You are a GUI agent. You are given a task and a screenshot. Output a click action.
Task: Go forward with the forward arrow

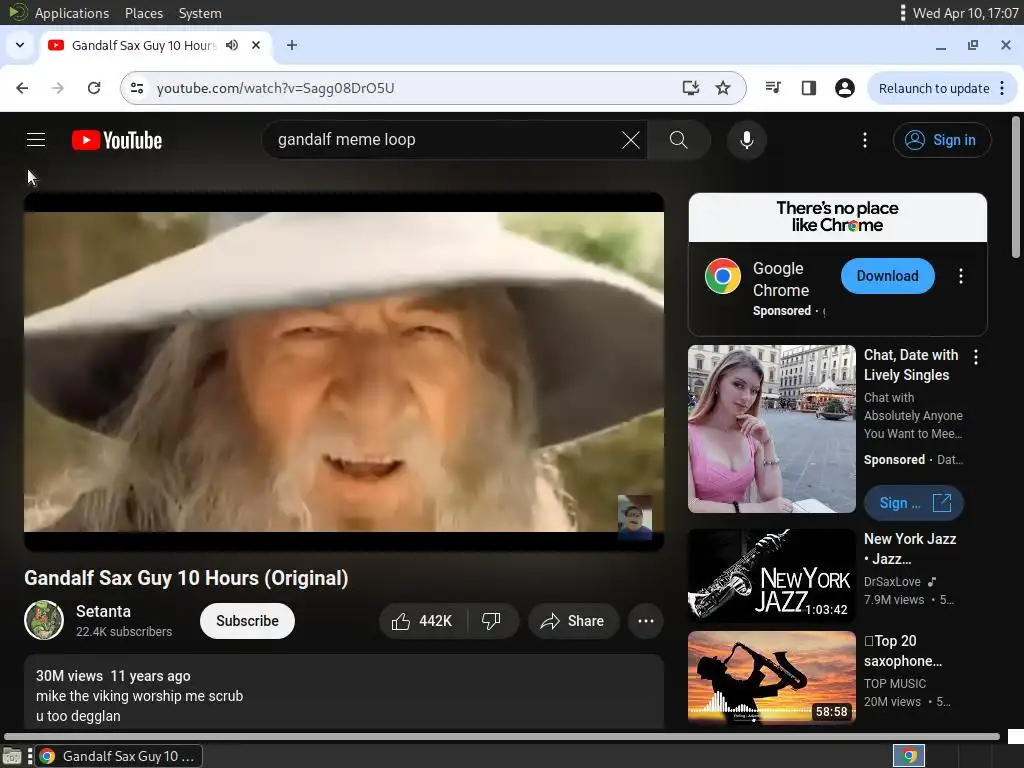pos(58,88)
